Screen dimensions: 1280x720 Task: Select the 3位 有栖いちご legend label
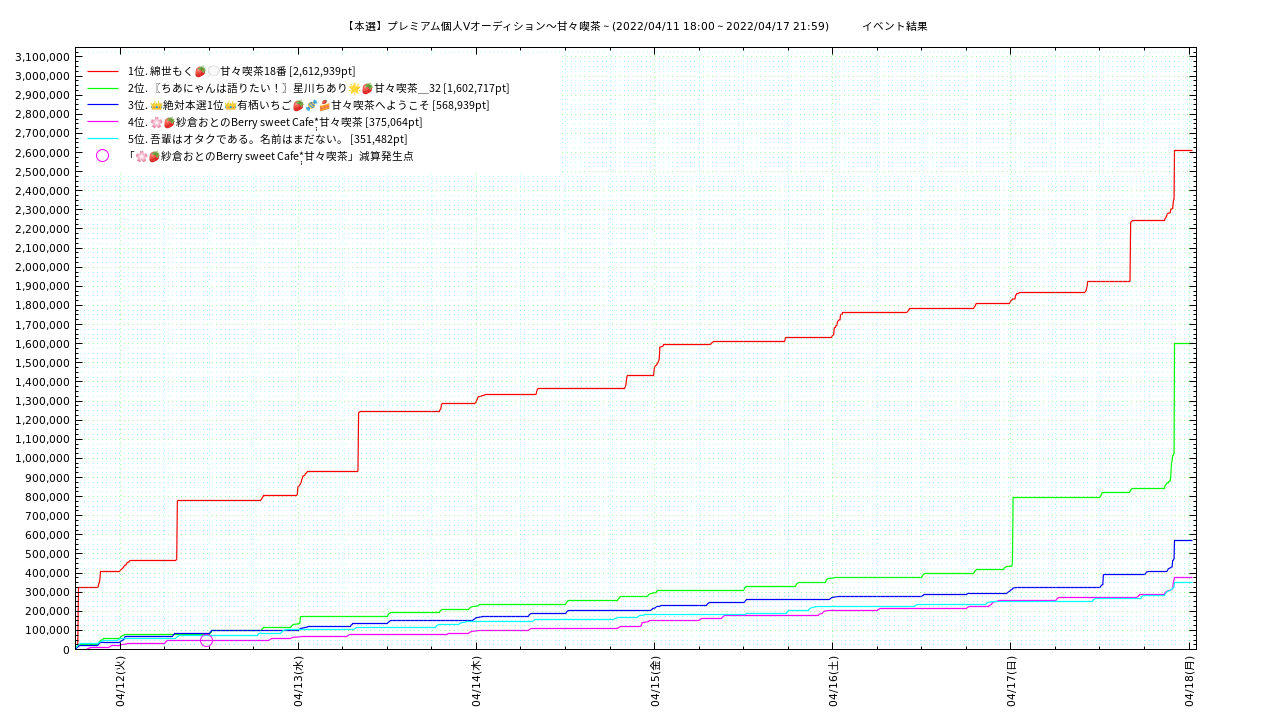pos(308,105)
